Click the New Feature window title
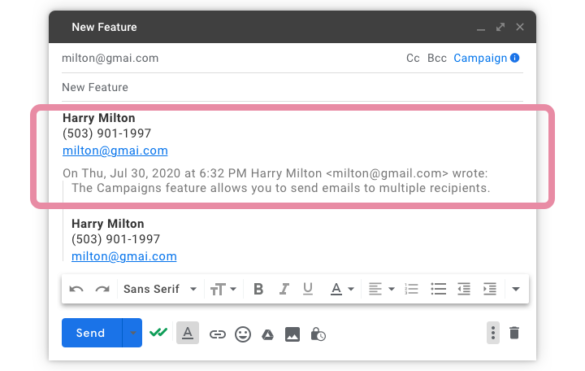The image size is (585, 371). [x=104, y=27]
